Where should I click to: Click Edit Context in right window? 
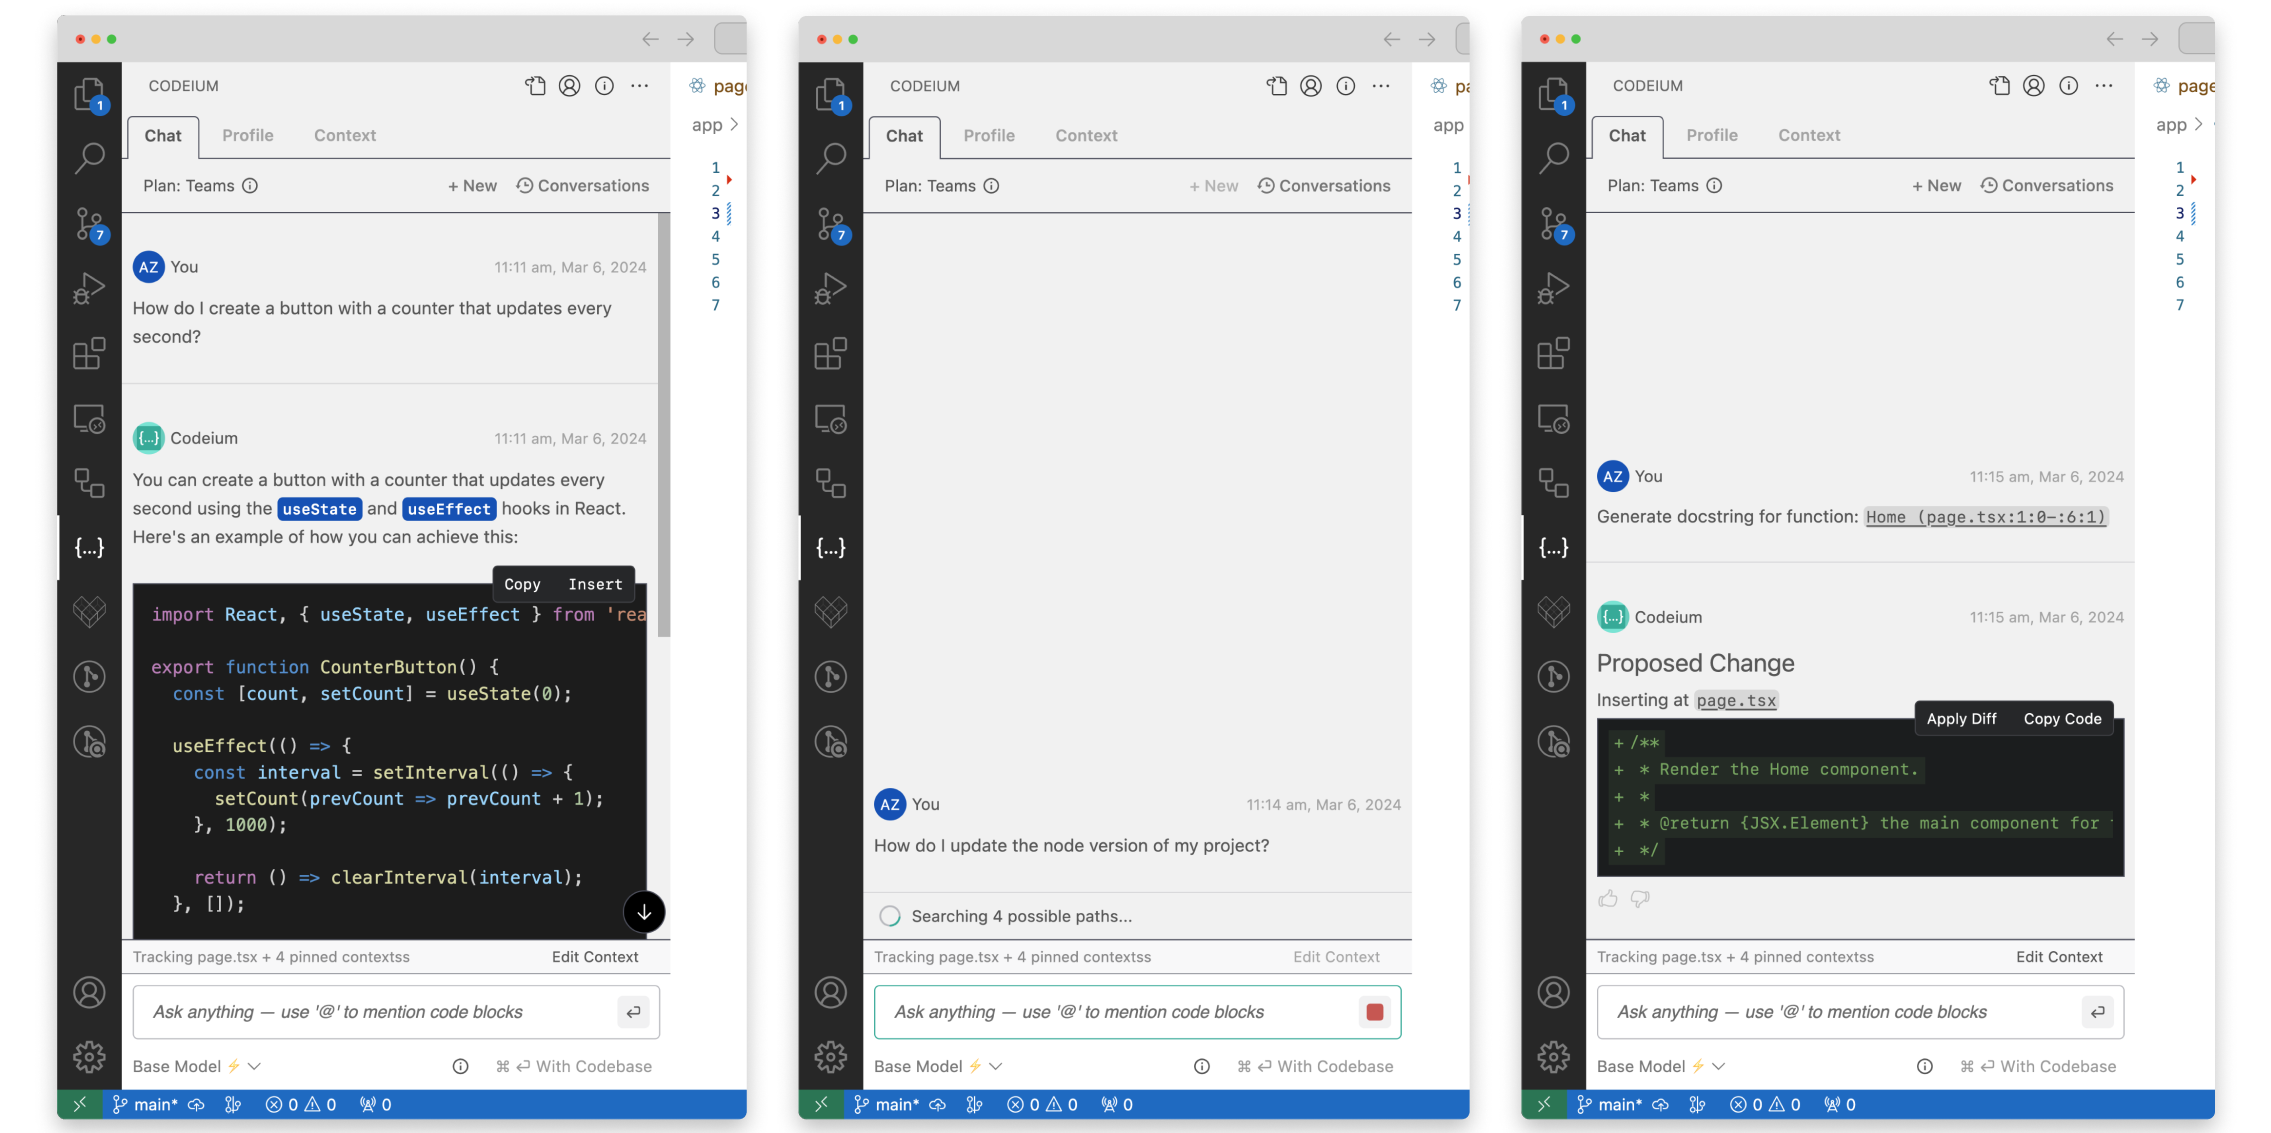click(2059, 957)
